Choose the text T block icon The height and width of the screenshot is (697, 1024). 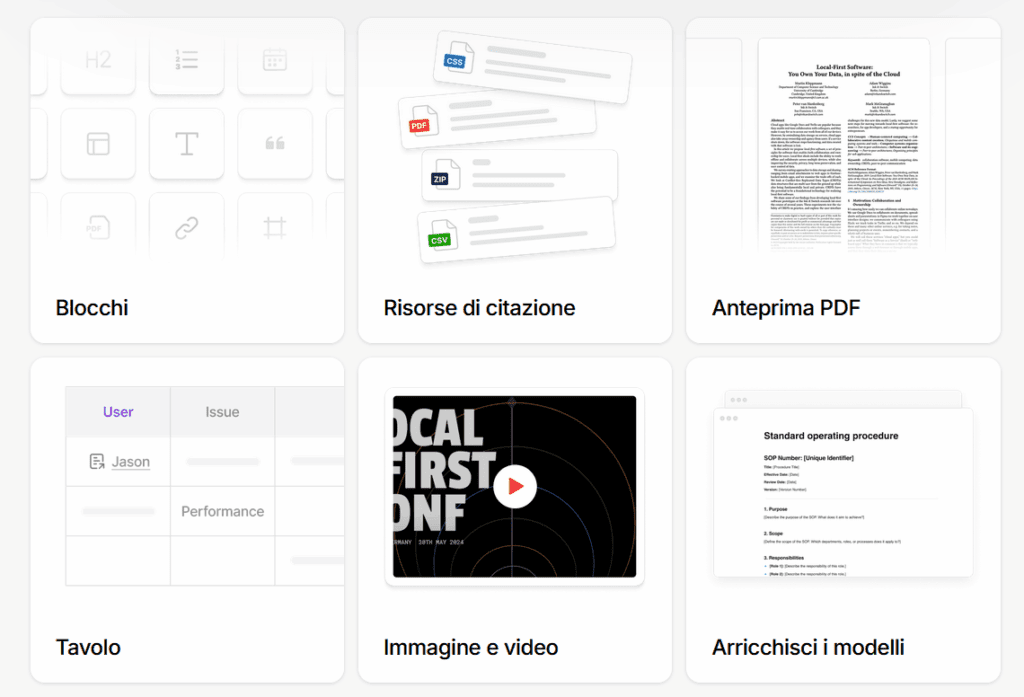point(186,144)
